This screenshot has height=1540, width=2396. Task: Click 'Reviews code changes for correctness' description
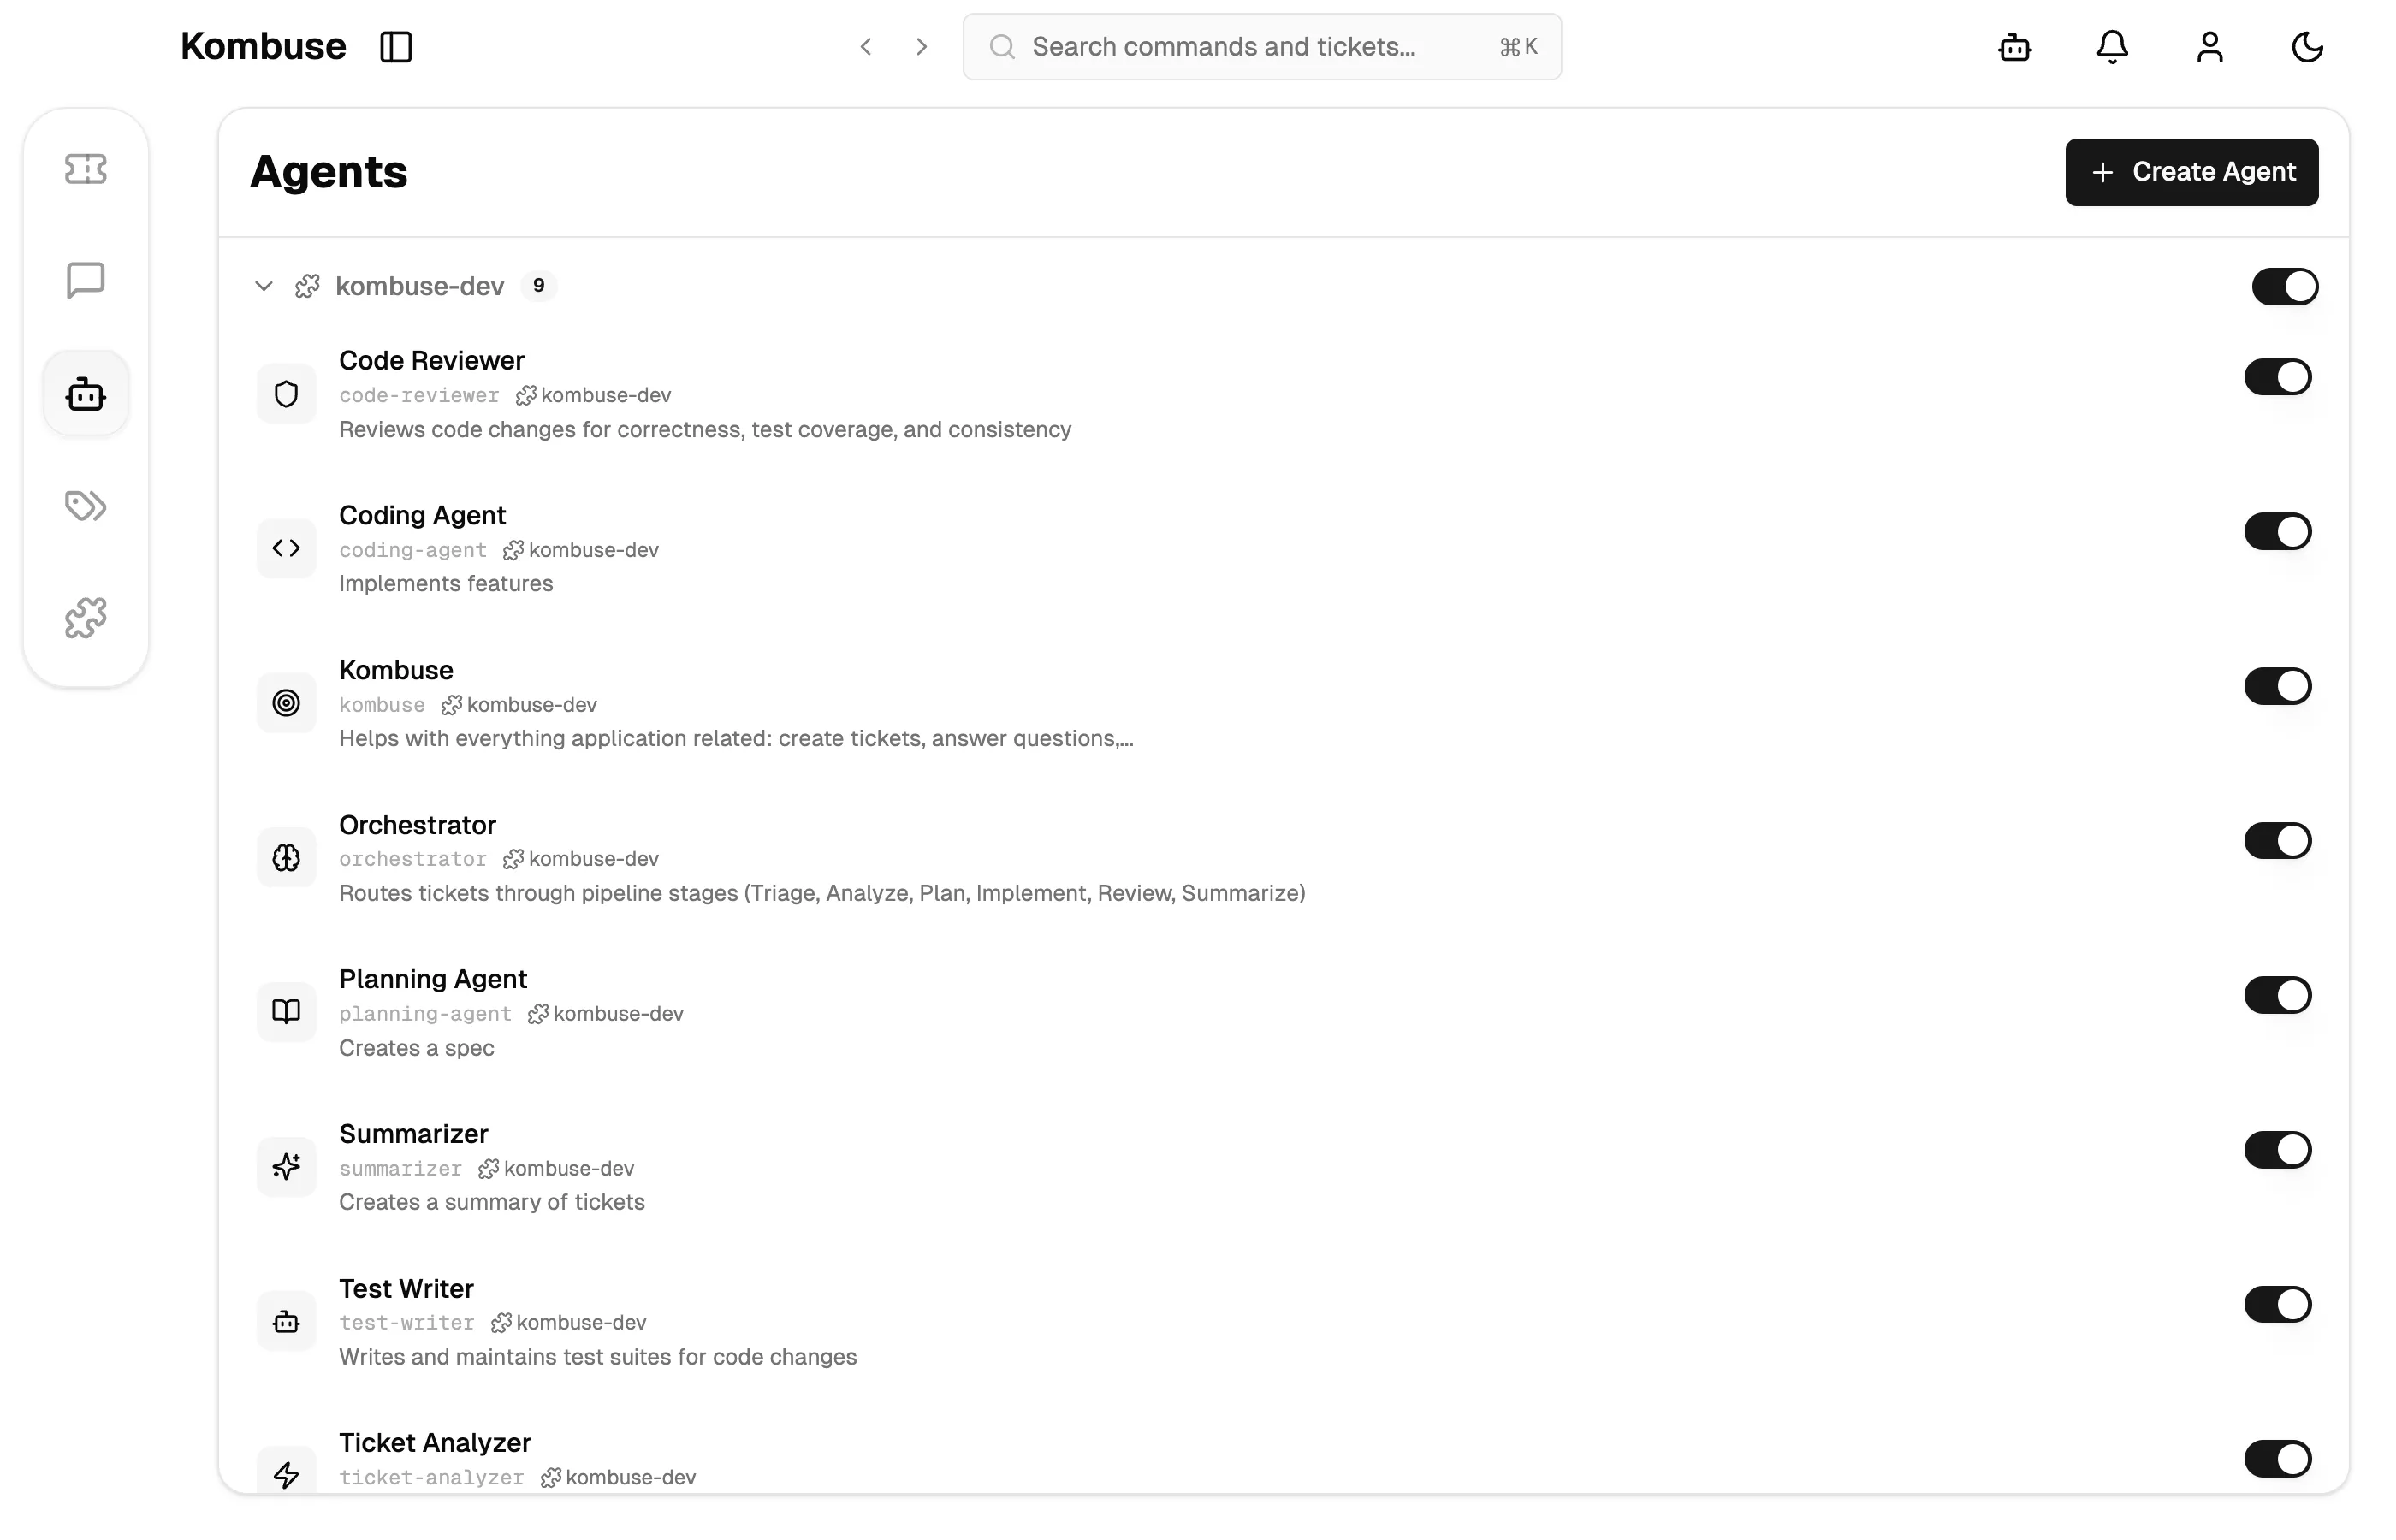(x=705, y=430)
